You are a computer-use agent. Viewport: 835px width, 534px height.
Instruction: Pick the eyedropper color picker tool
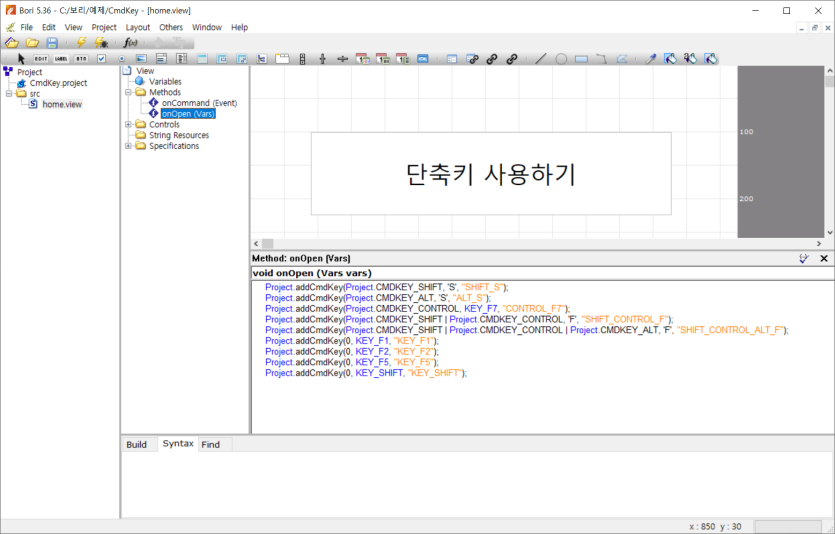[650, 59]
